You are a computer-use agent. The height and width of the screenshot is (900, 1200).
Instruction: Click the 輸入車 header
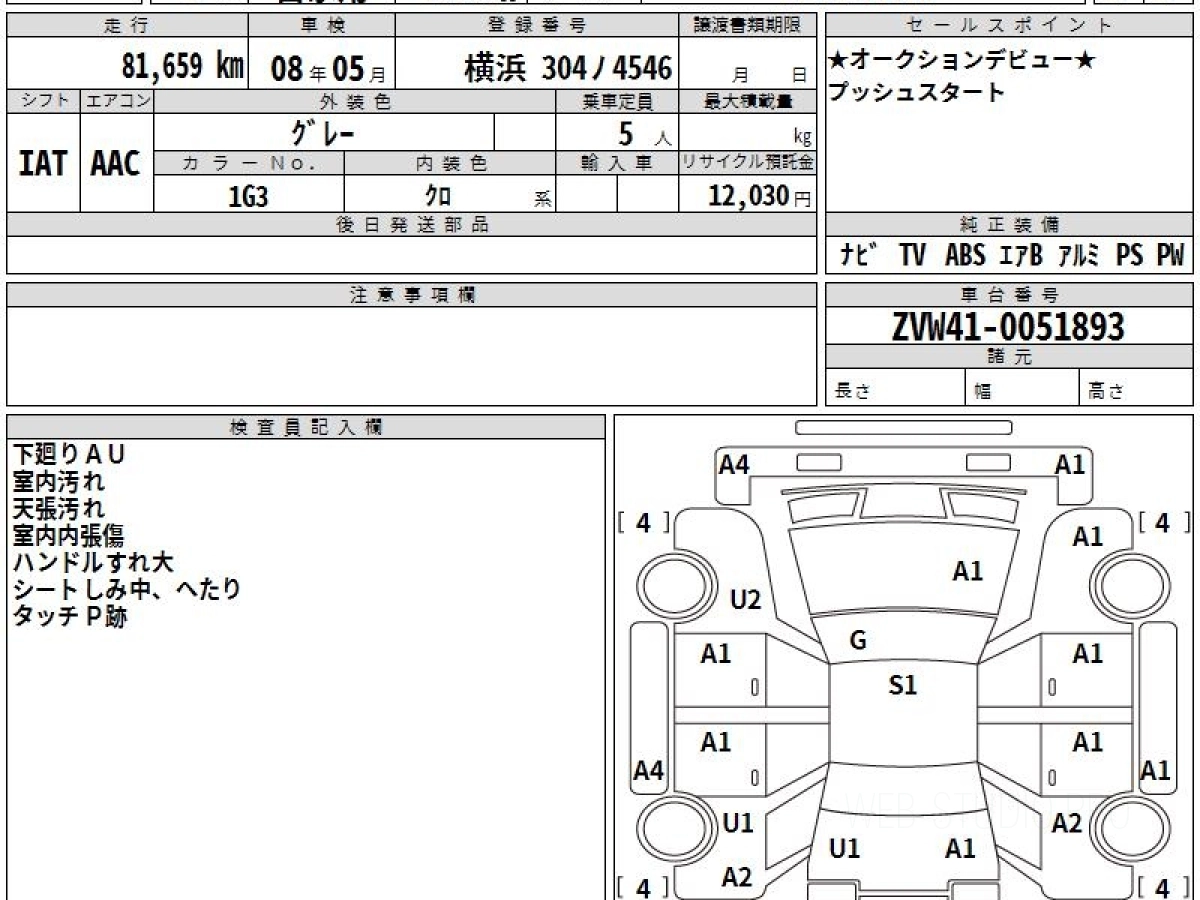click(617, 163)
